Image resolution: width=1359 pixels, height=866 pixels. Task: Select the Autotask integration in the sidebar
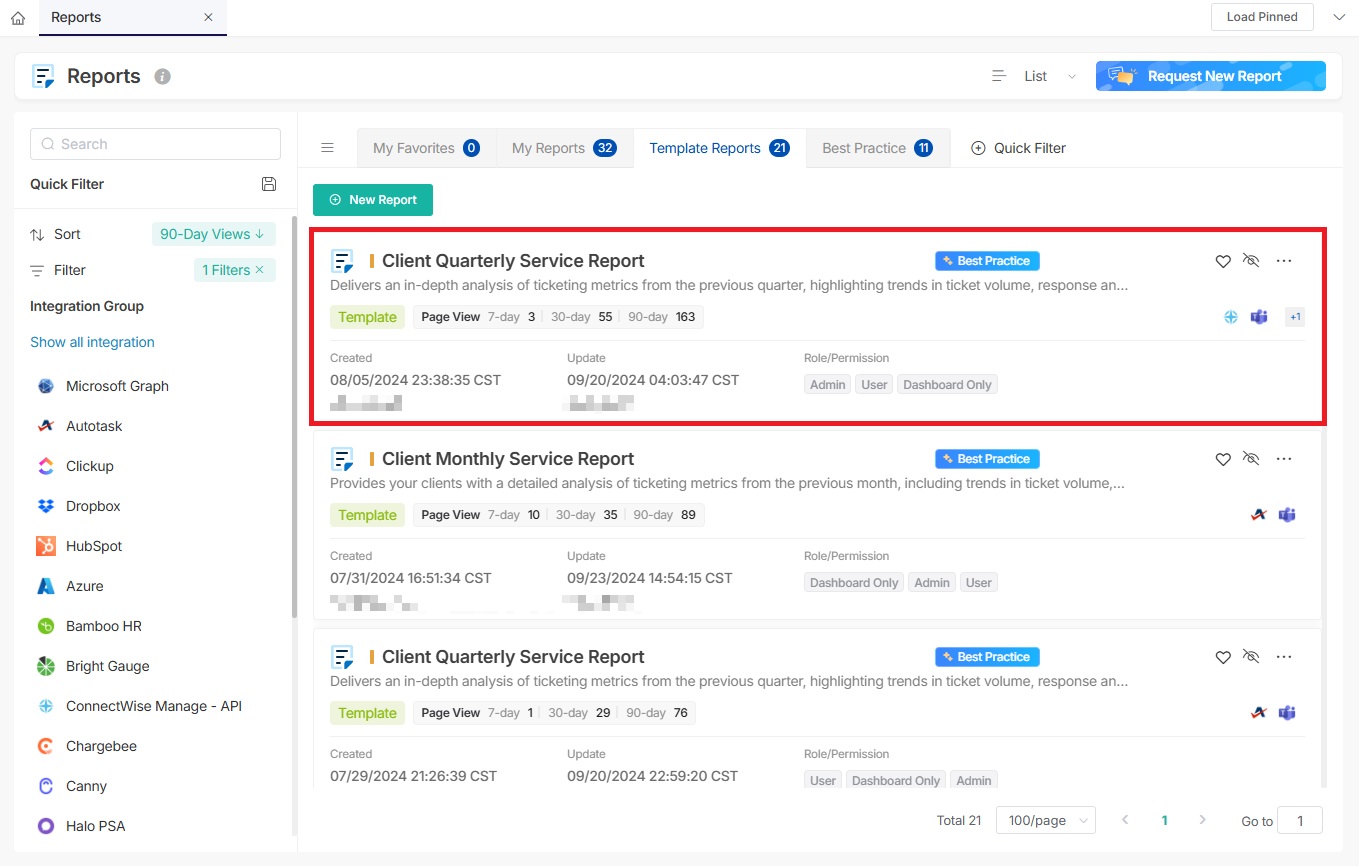[x=94, y=426]
